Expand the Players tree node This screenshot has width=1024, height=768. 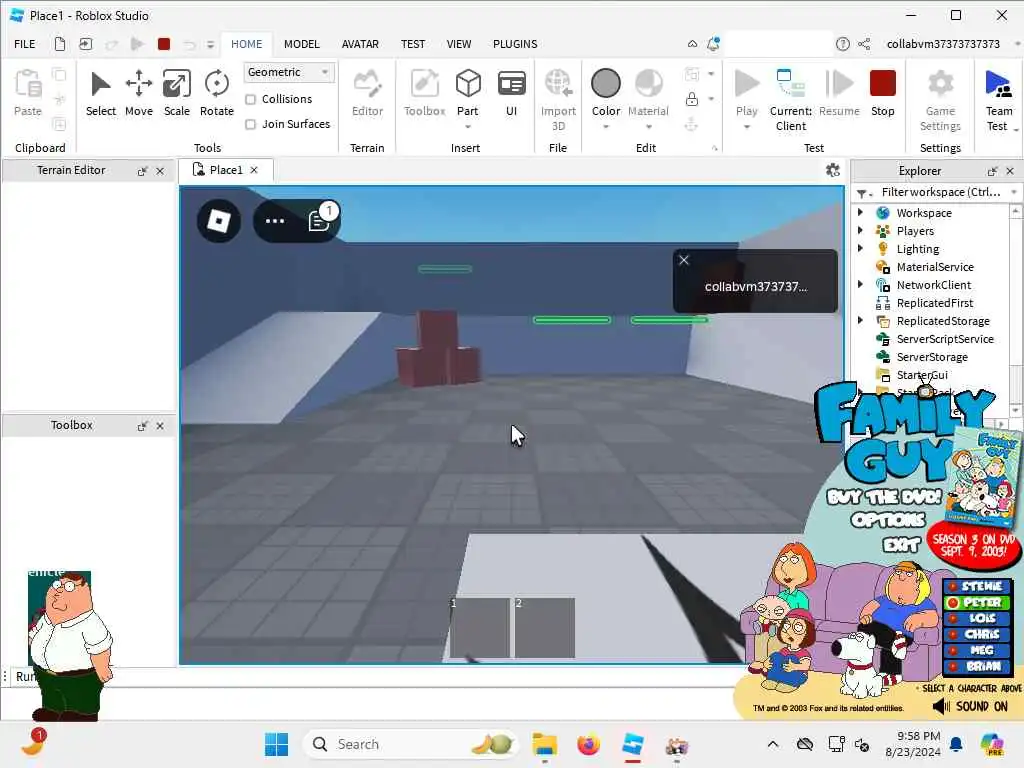point(861,231)
